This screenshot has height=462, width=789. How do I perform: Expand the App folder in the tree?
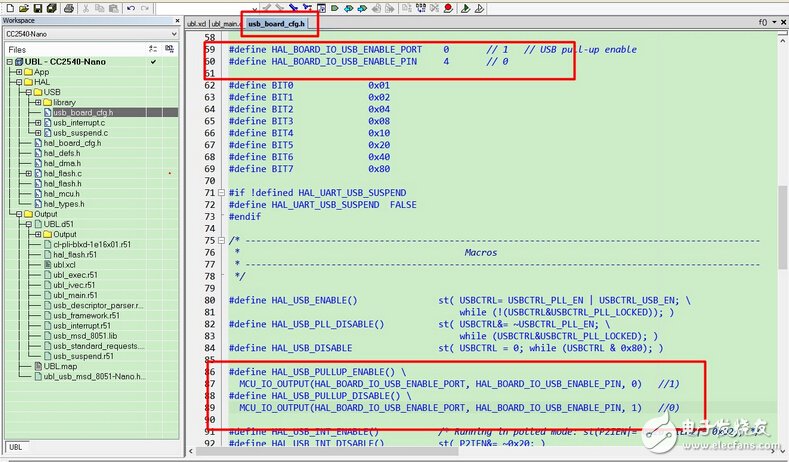(x=19, y=73)
